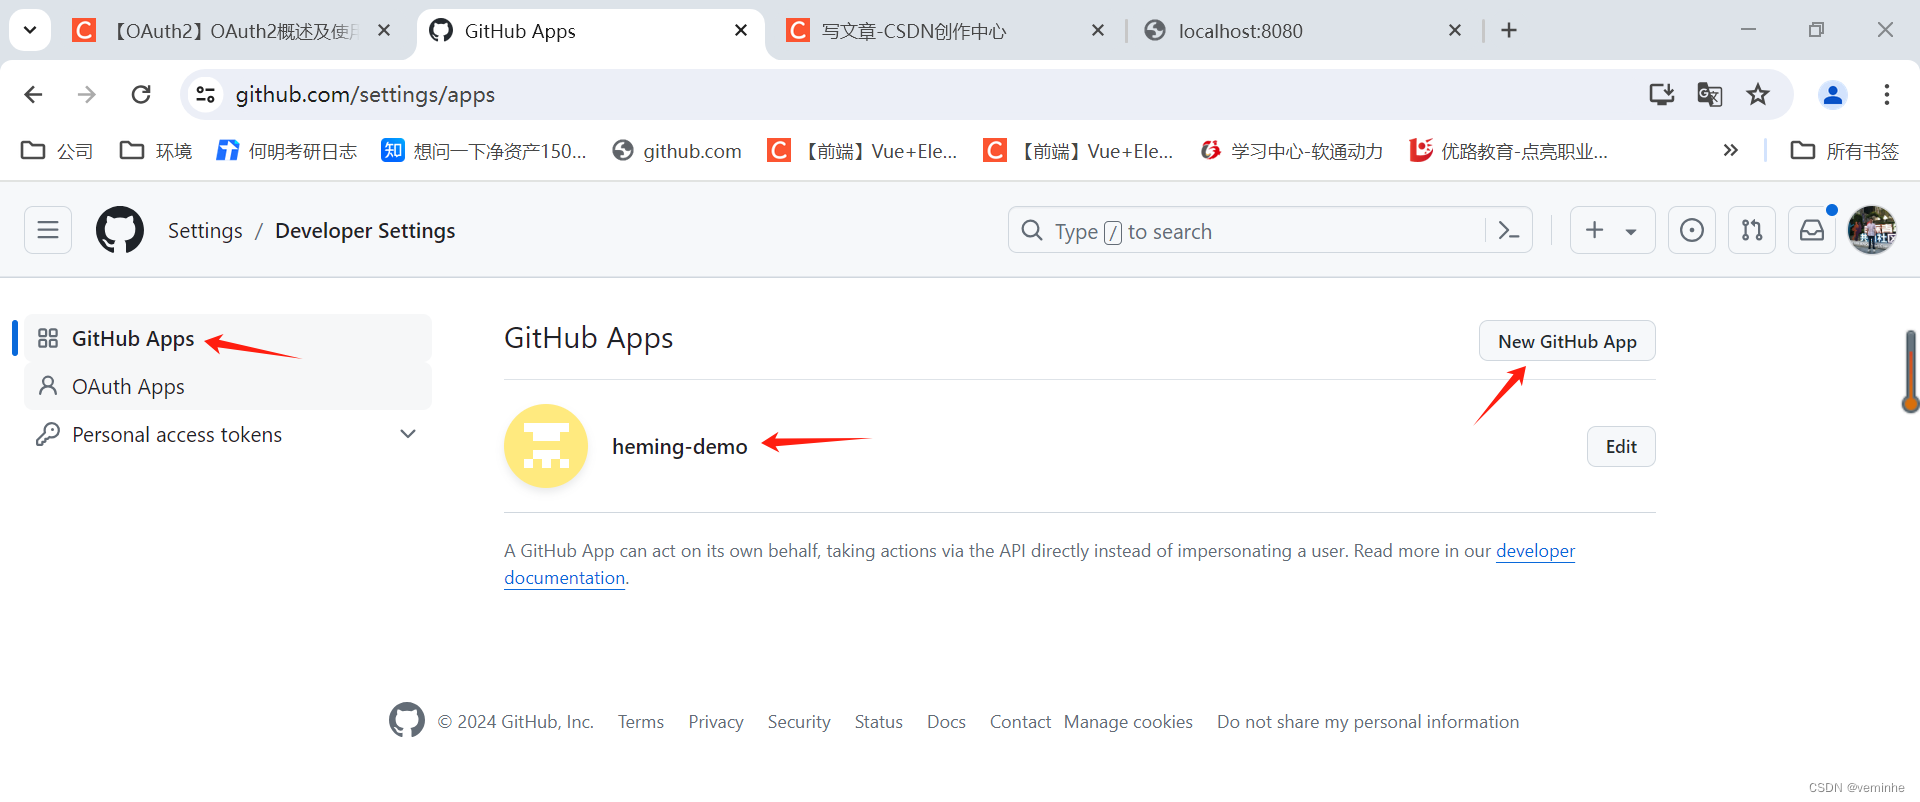Click the footer GitHub logo icon
Screen dimensions: 1920x802
pos(407,720)
